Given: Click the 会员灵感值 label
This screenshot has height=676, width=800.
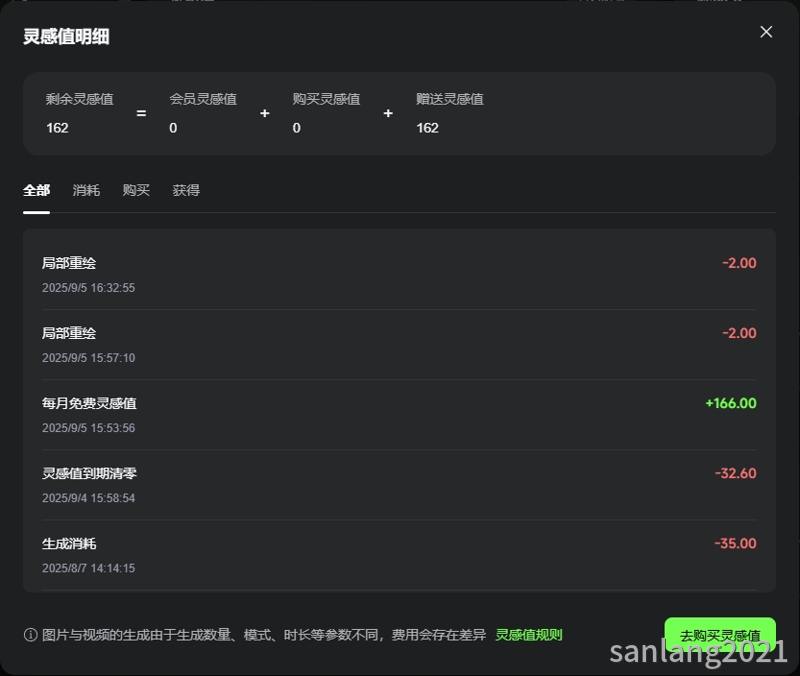Looking at the screenshot, I should pos(203,99).
